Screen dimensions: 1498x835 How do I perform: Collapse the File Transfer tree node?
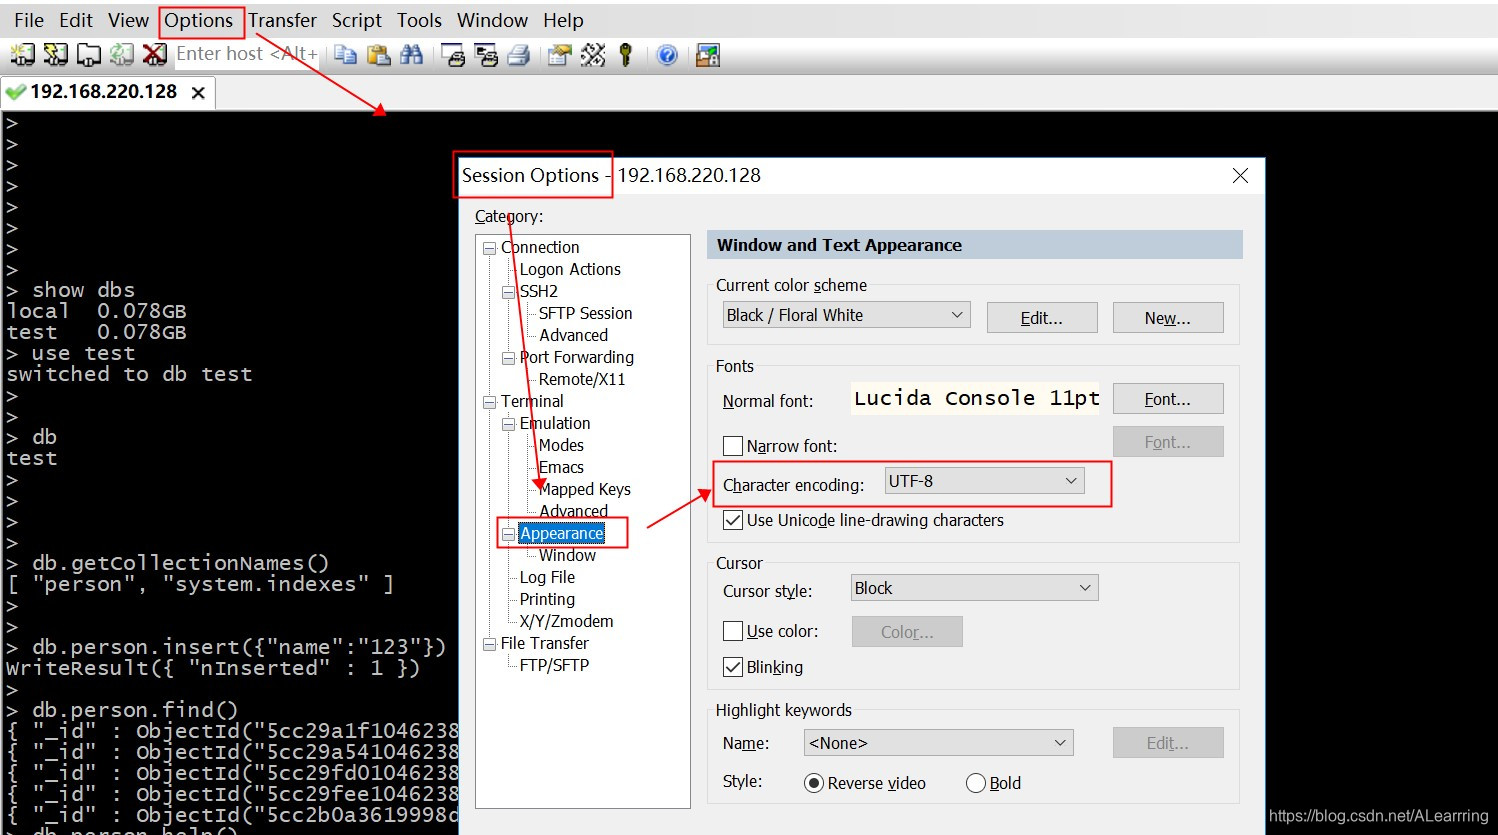pos(490,644)
